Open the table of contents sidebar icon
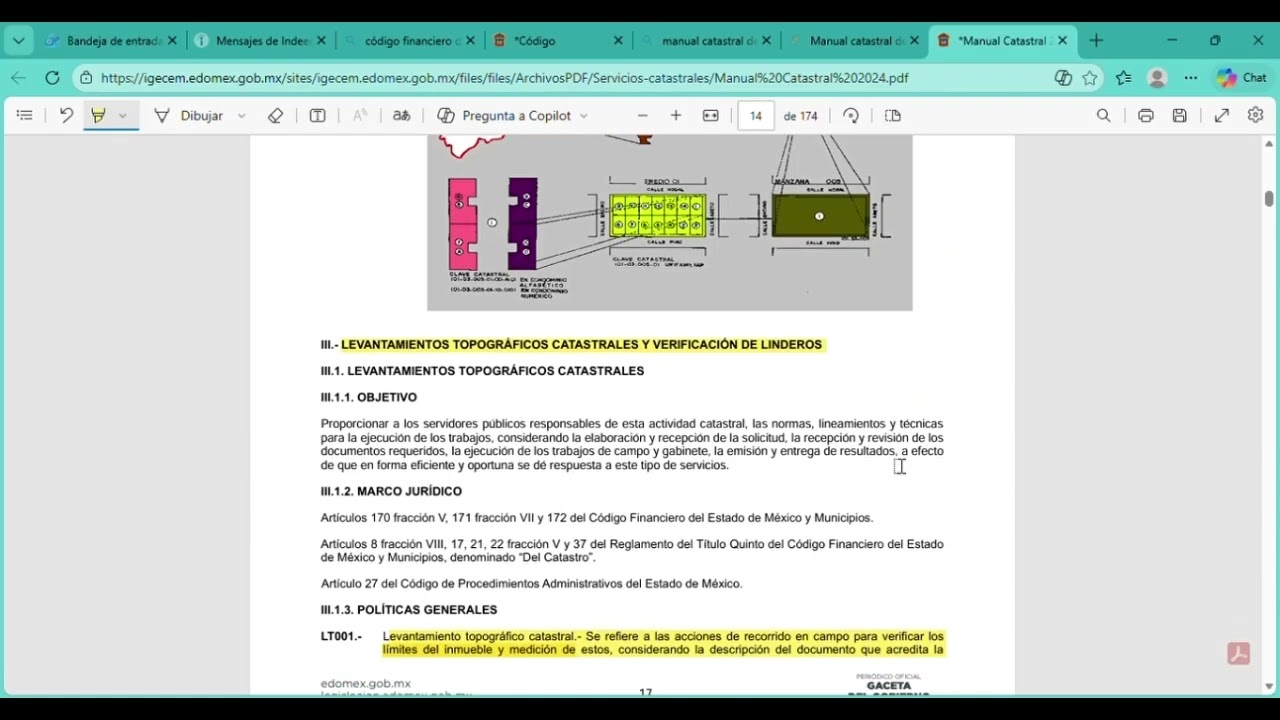The width and height of the screenshot is (1280, 720). (25, 116)
